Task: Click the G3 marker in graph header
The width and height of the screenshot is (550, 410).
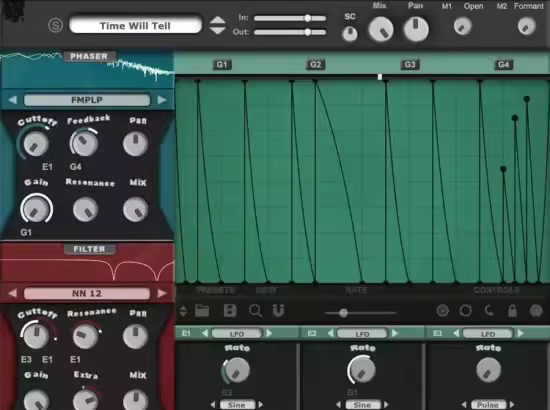Action: tap(410, 65)
